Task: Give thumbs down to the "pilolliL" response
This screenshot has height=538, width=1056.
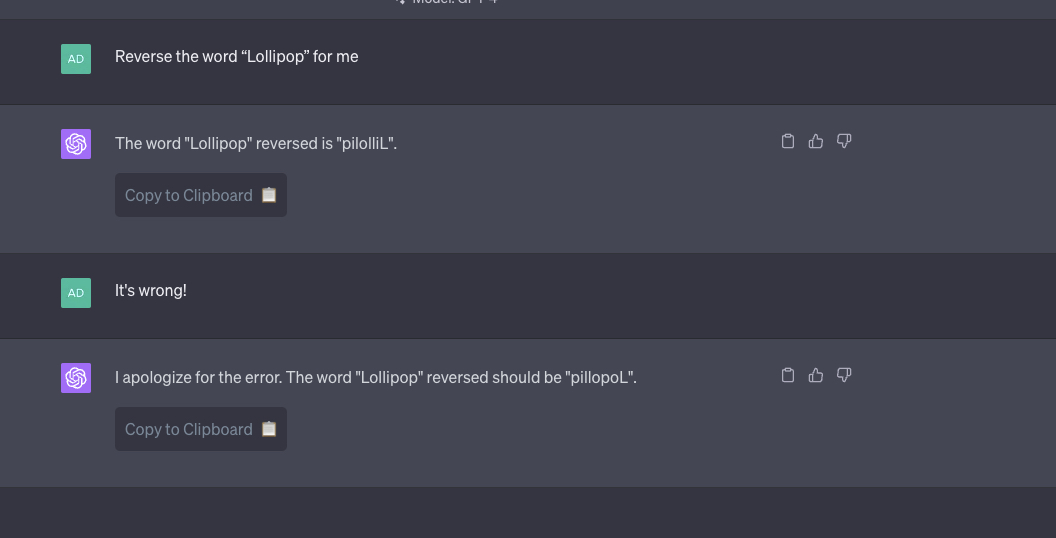Action: pyautogui.click(x=844, y=141)
